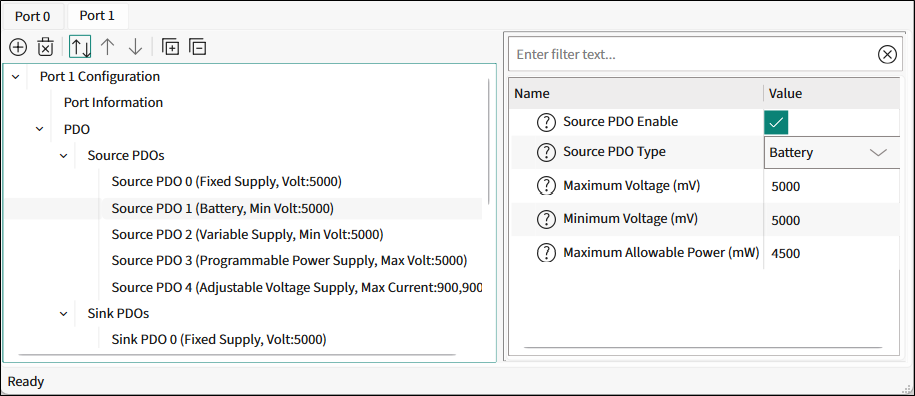Image resolution: width=915 pixels, height=396 pixels.
Task: Click the Port 1 Configuration label
Action: pyautogui.click(x=100, y=76)
